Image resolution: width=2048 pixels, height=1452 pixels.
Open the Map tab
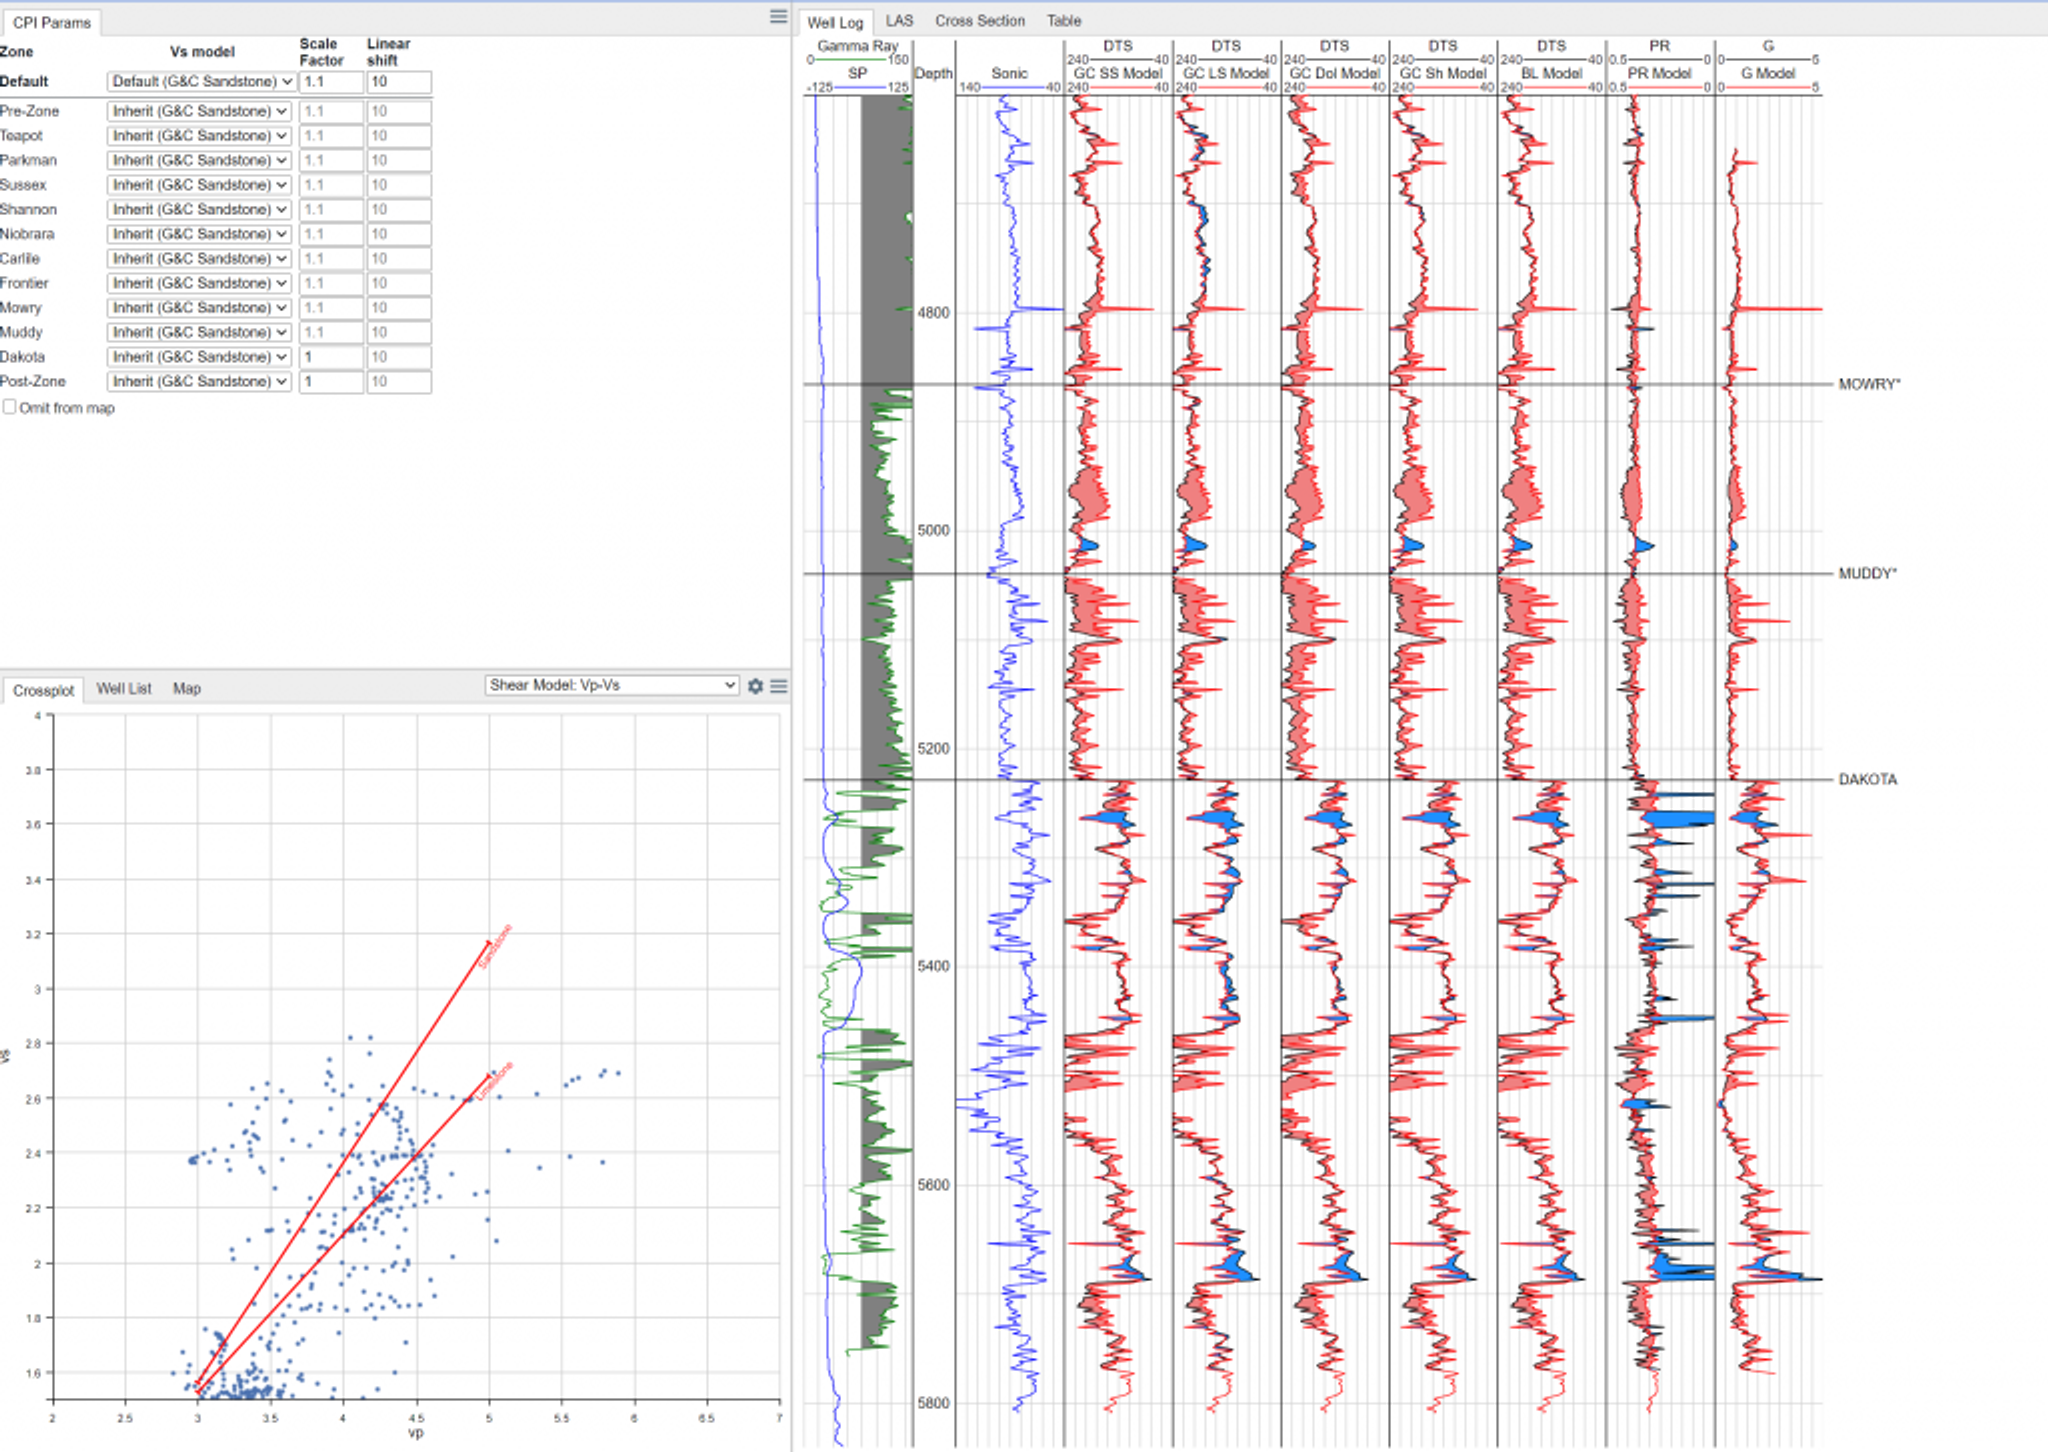(x=187, y=689)
